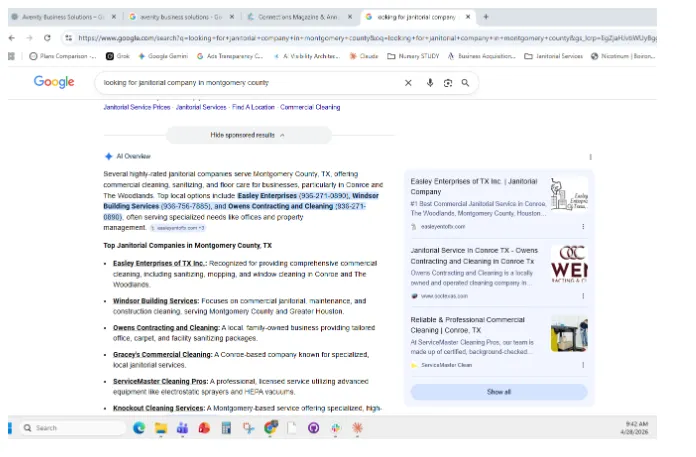Screen dimensions: 696x457
Task: Open Plans Comparison bookmark
Action: tap(63, 56)
